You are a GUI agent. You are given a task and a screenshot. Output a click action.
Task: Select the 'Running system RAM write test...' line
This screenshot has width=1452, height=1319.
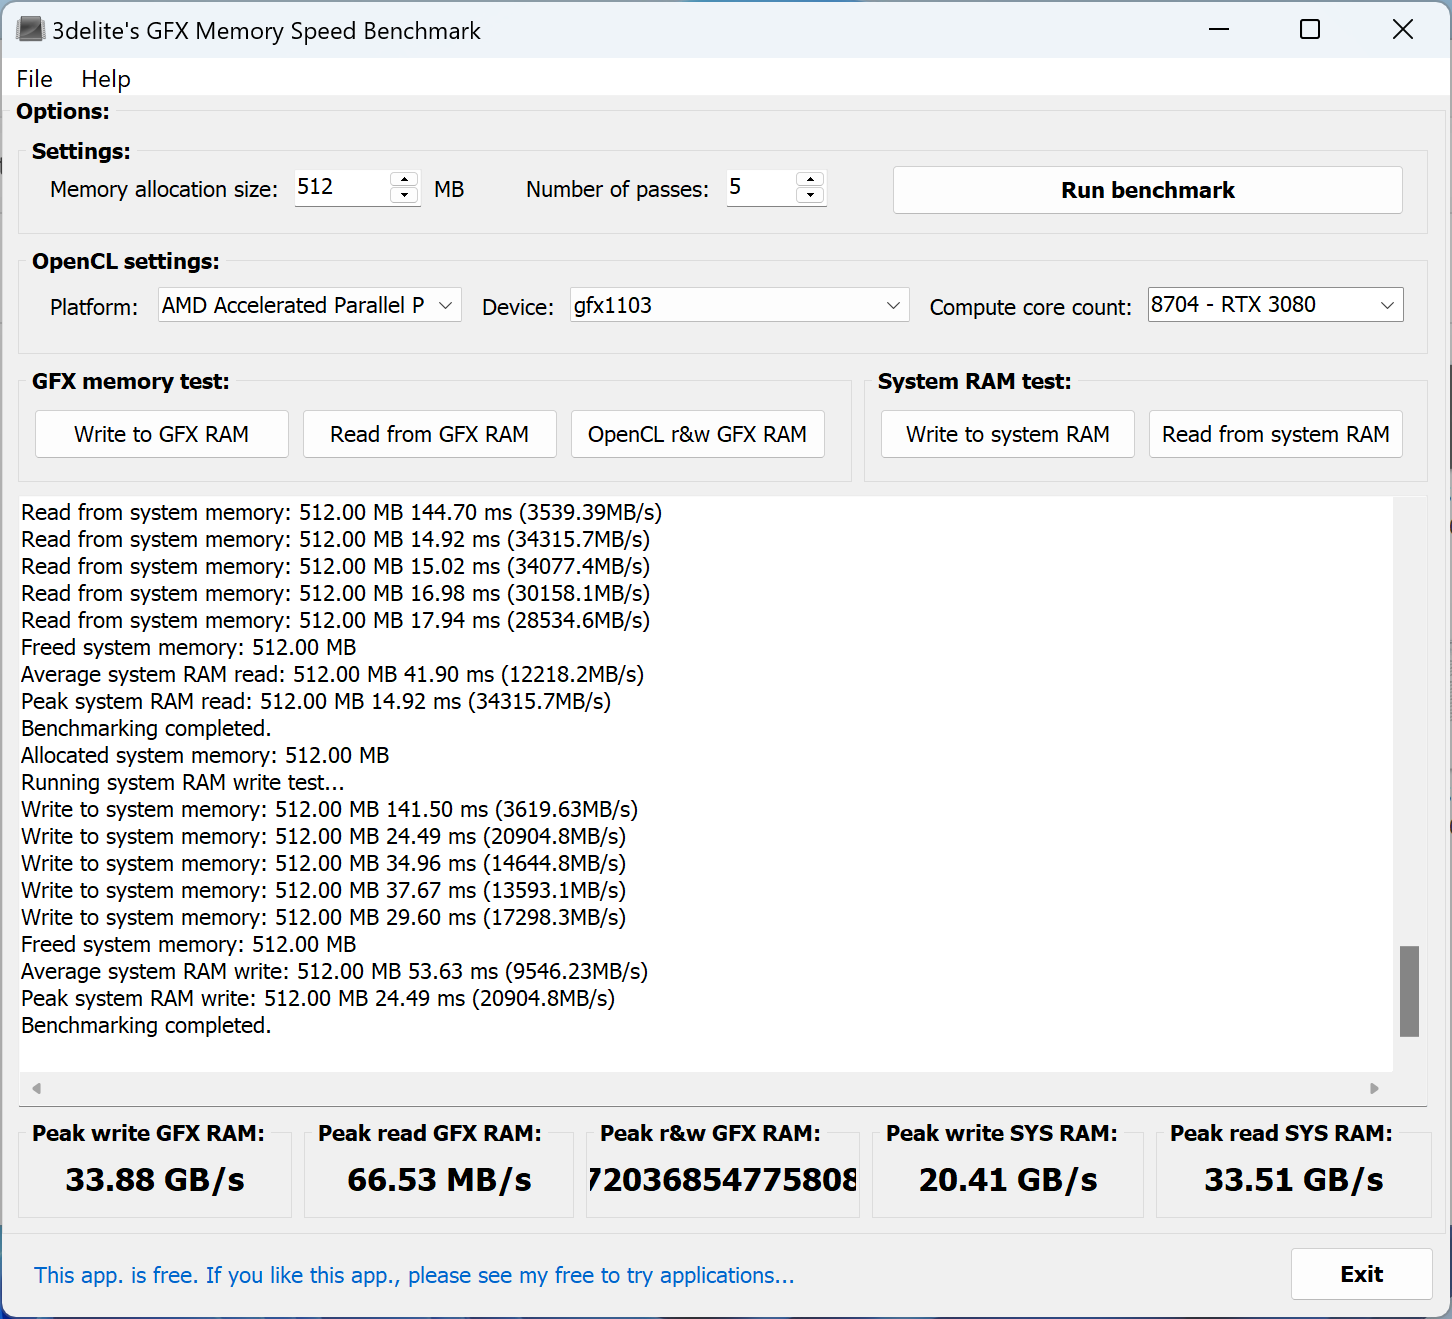(x=182, y=782)
